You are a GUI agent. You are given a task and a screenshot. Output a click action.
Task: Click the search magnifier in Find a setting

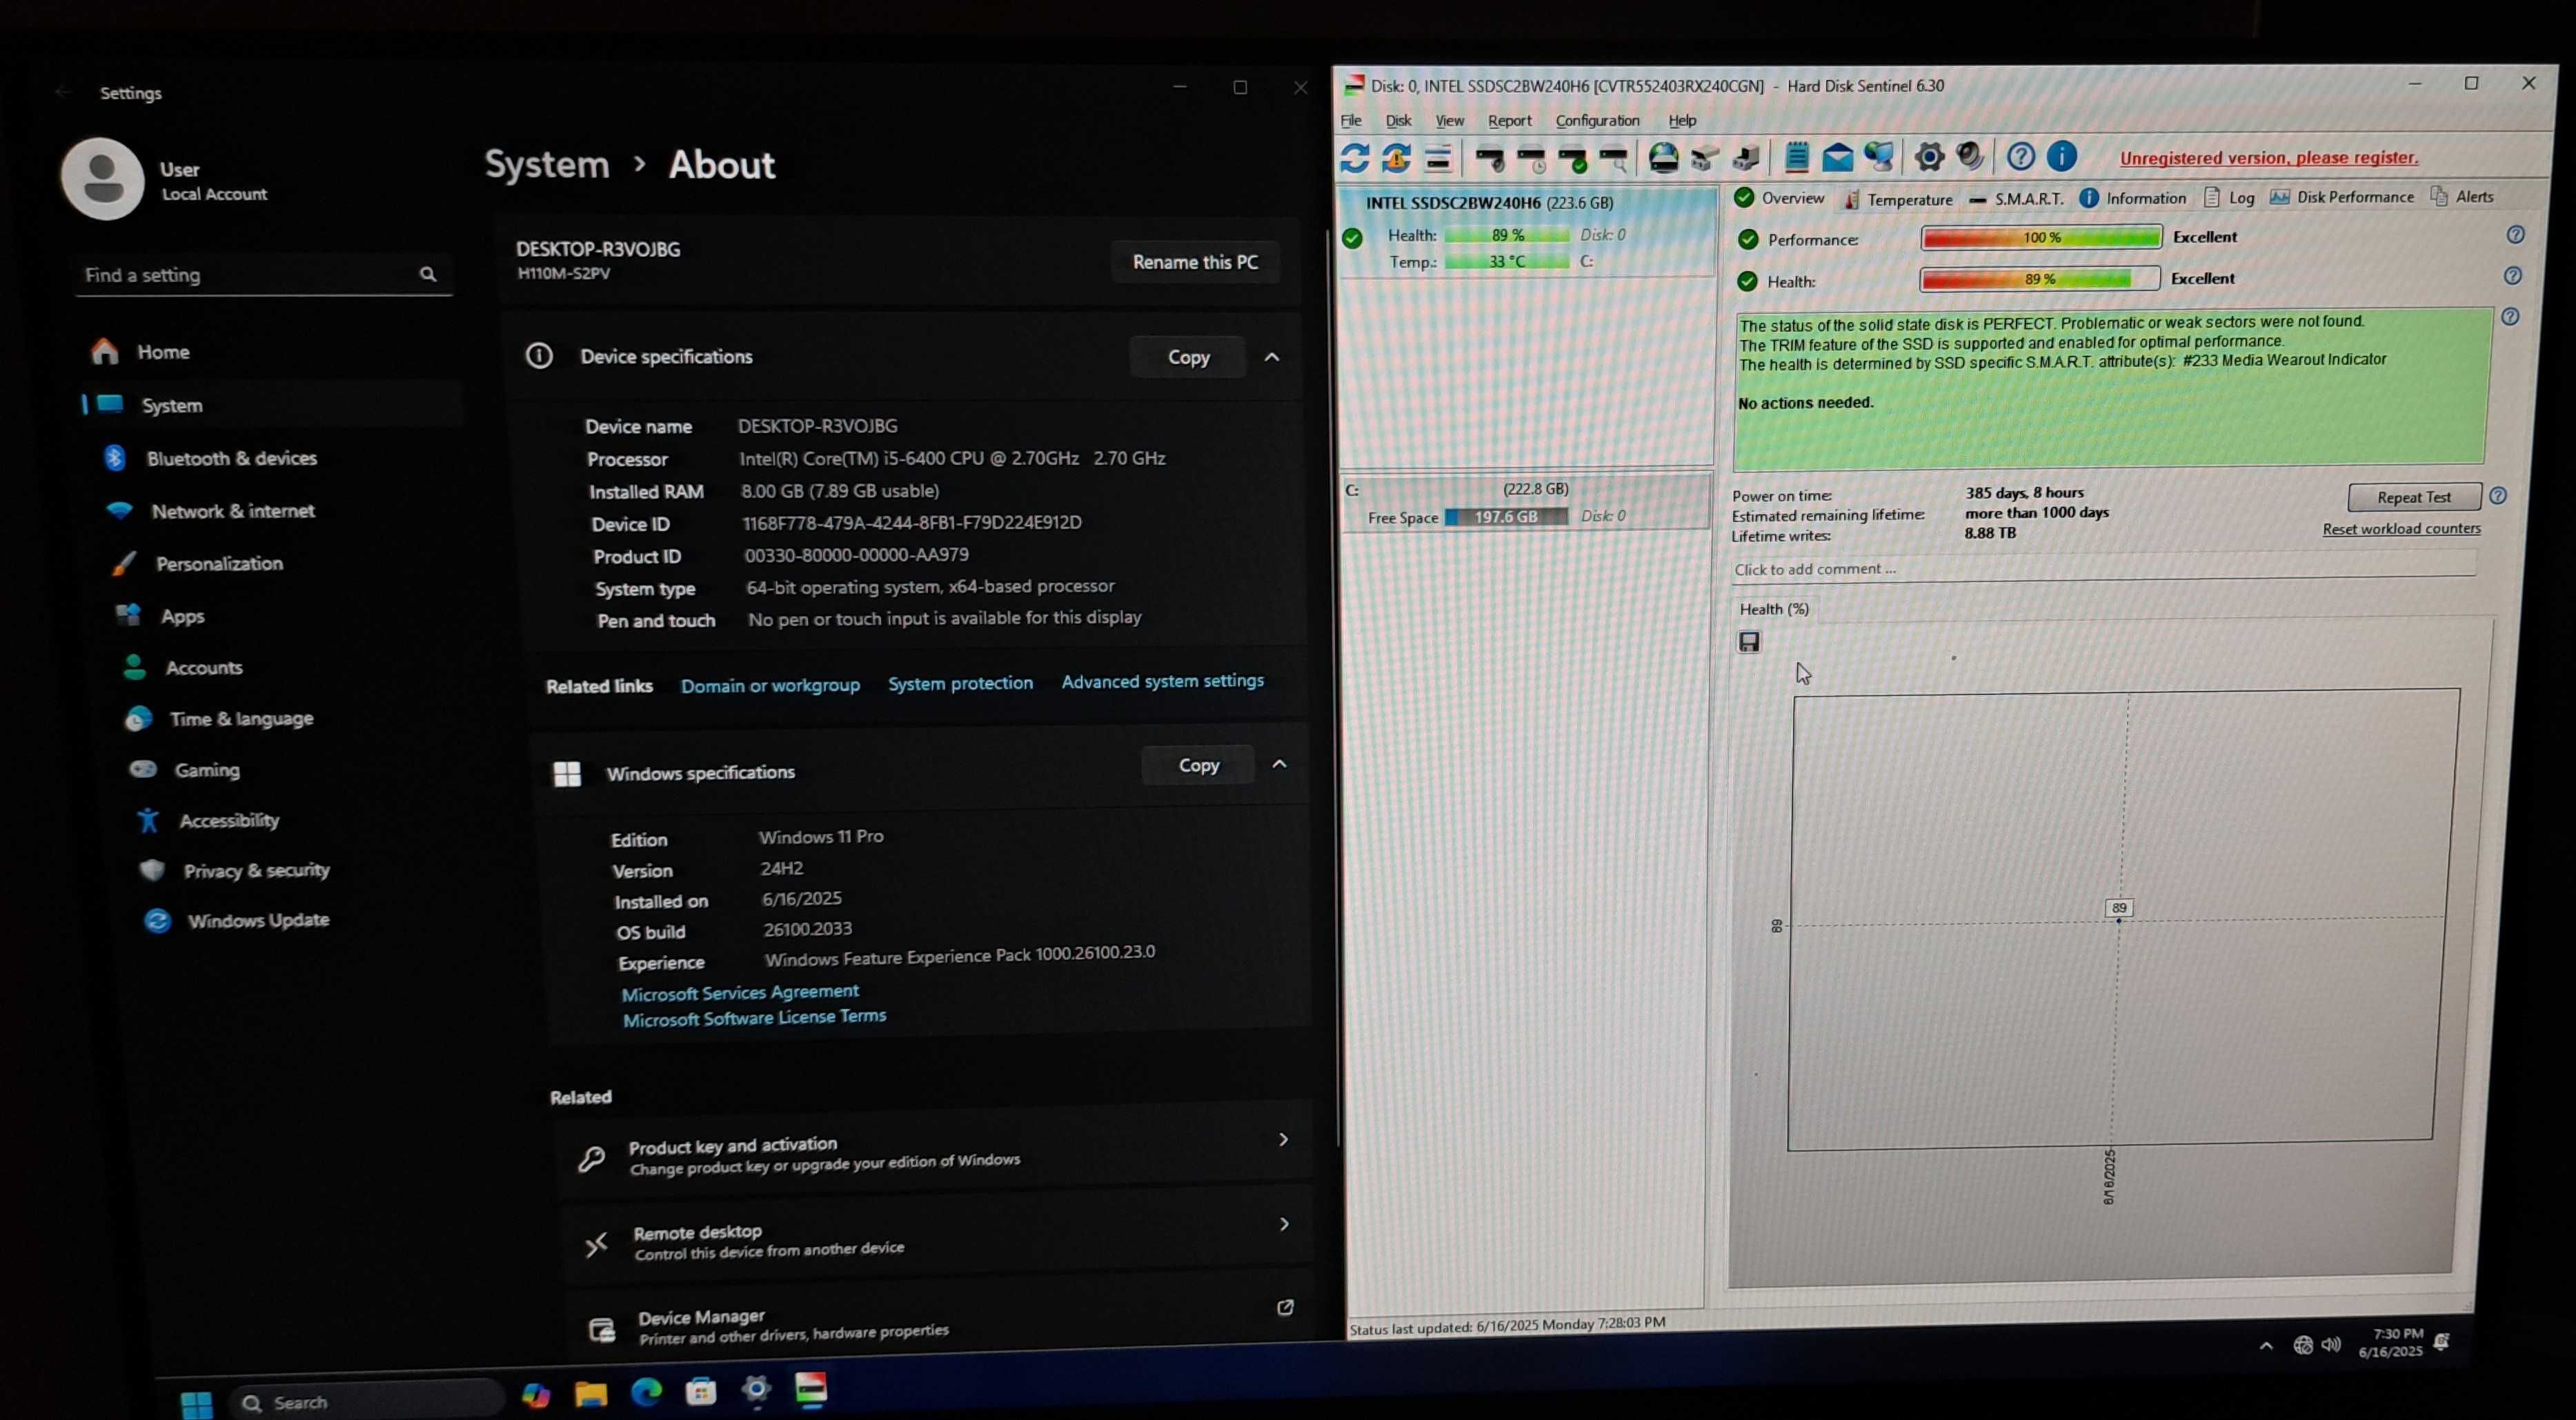click(428, 274)
